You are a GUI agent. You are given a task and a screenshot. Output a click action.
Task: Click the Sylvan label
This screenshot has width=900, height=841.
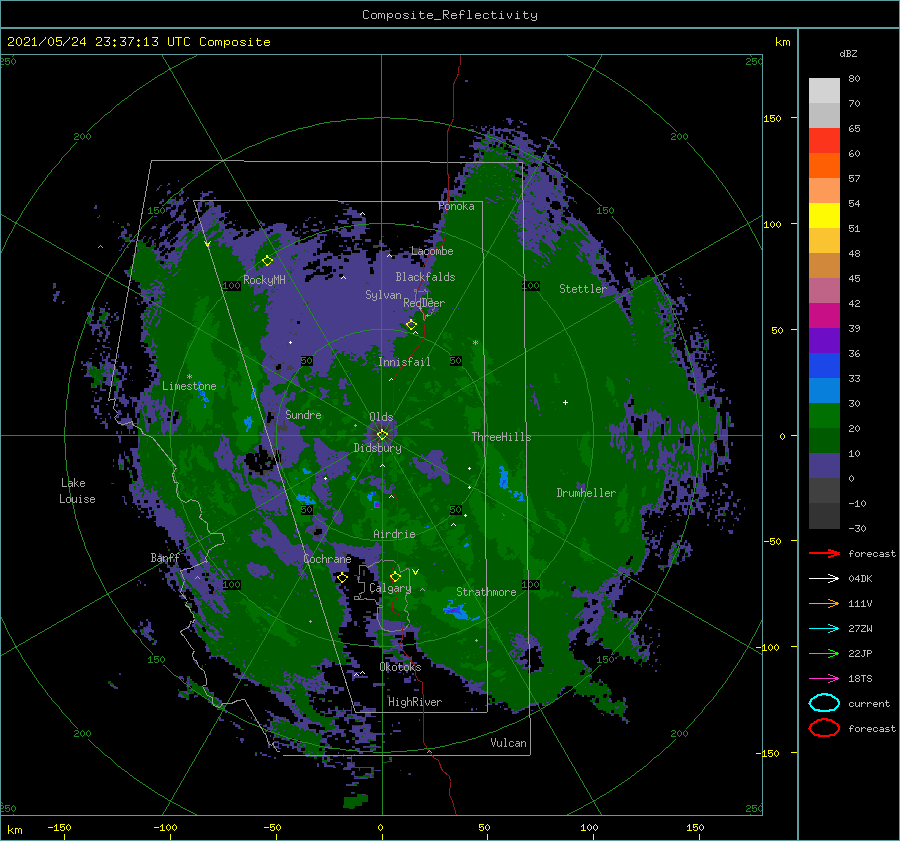pyautogui.click(x=383, y=295)
